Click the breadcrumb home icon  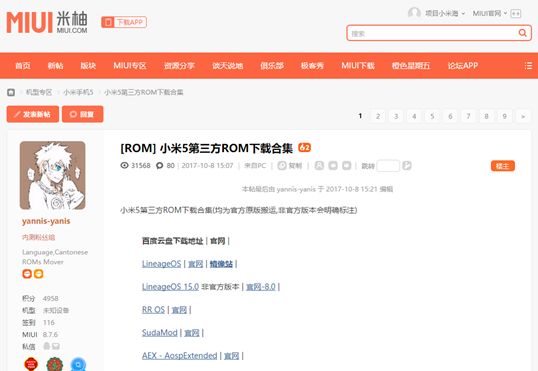[x=11, y=92]
